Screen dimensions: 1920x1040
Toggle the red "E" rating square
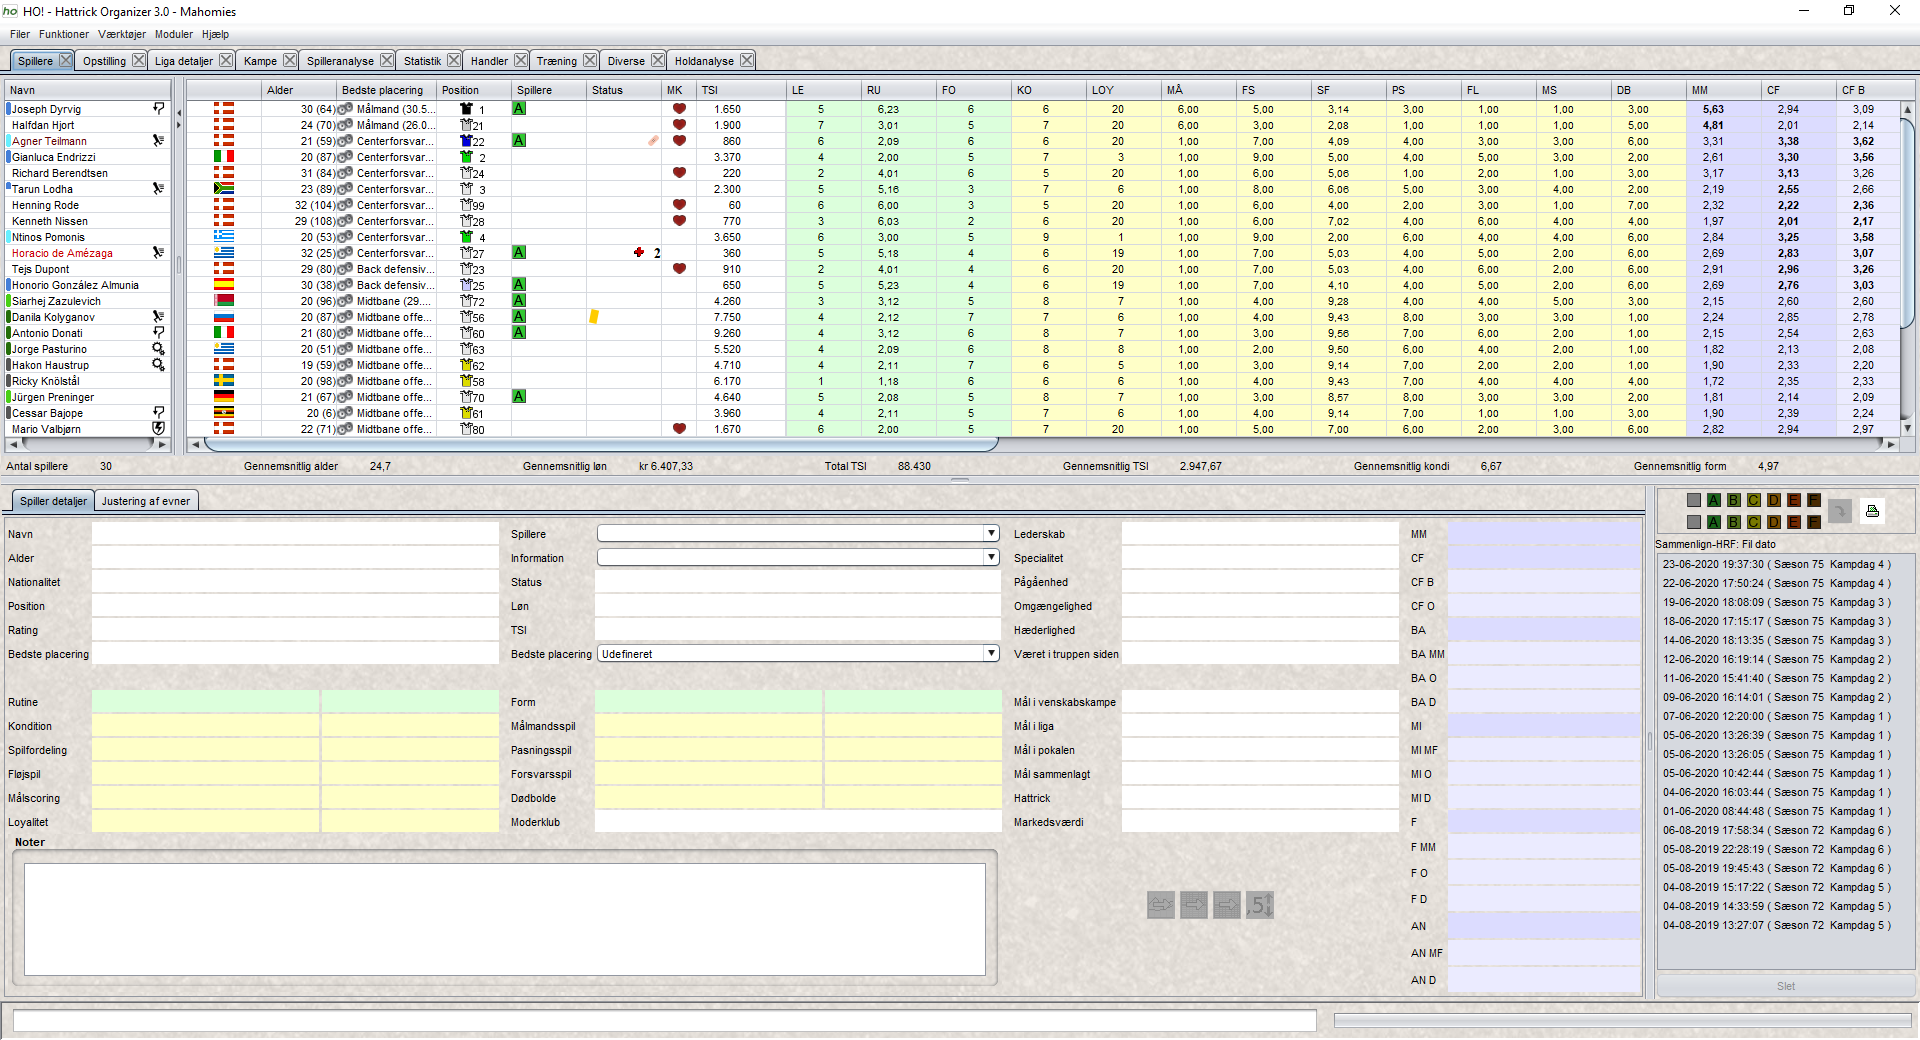pyautogui.click(x=1793, y=500)
